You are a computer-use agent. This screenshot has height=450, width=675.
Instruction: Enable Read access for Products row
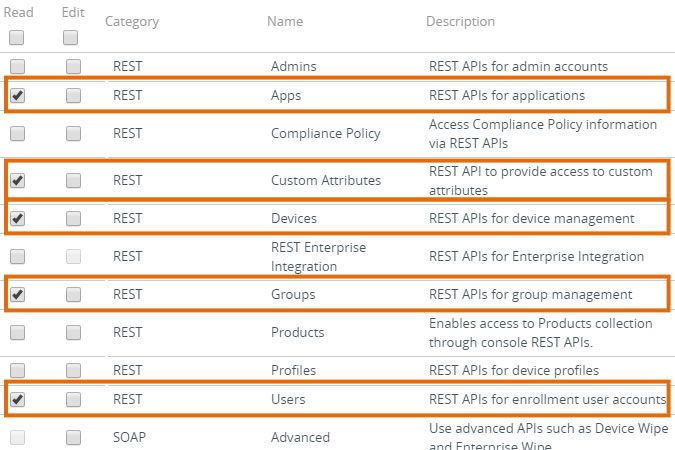click(17, 332)
